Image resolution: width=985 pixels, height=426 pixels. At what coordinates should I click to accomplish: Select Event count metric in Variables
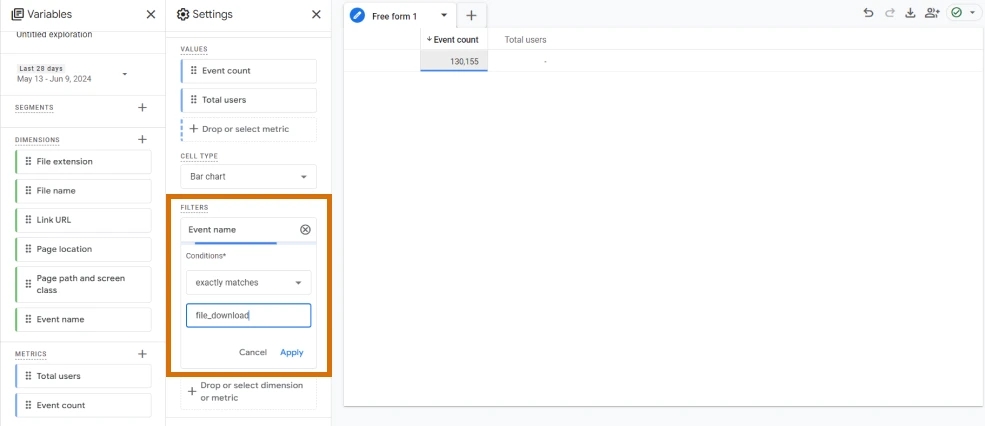click(83, 405)
